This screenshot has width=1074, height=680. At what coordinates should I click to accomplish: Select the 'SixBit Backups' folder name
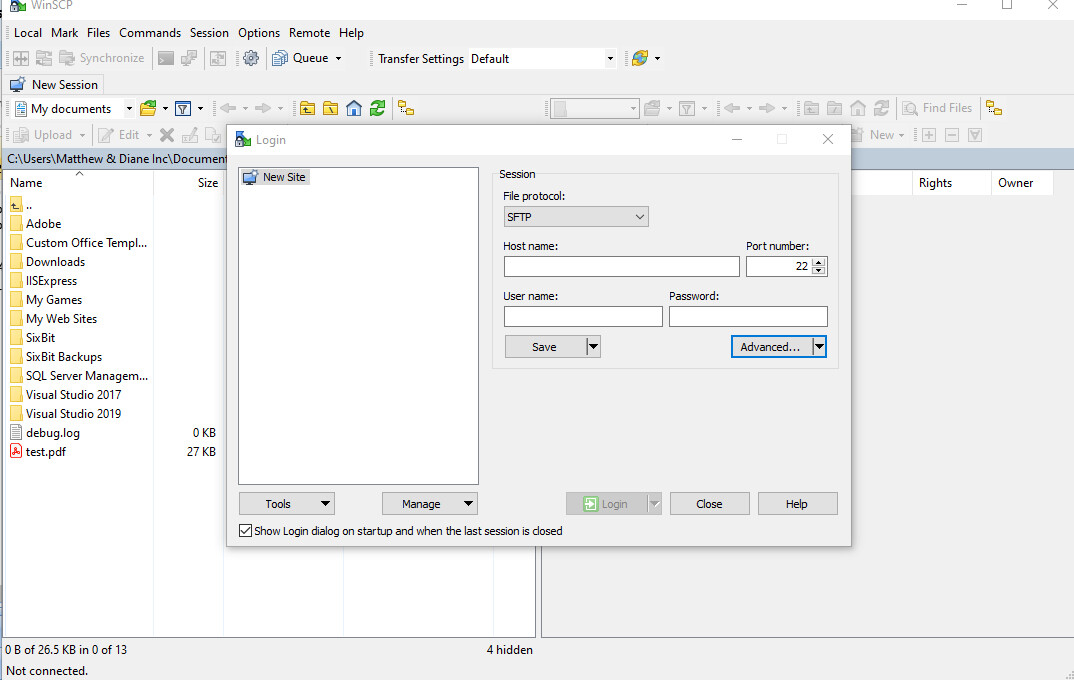click(64, 357)
